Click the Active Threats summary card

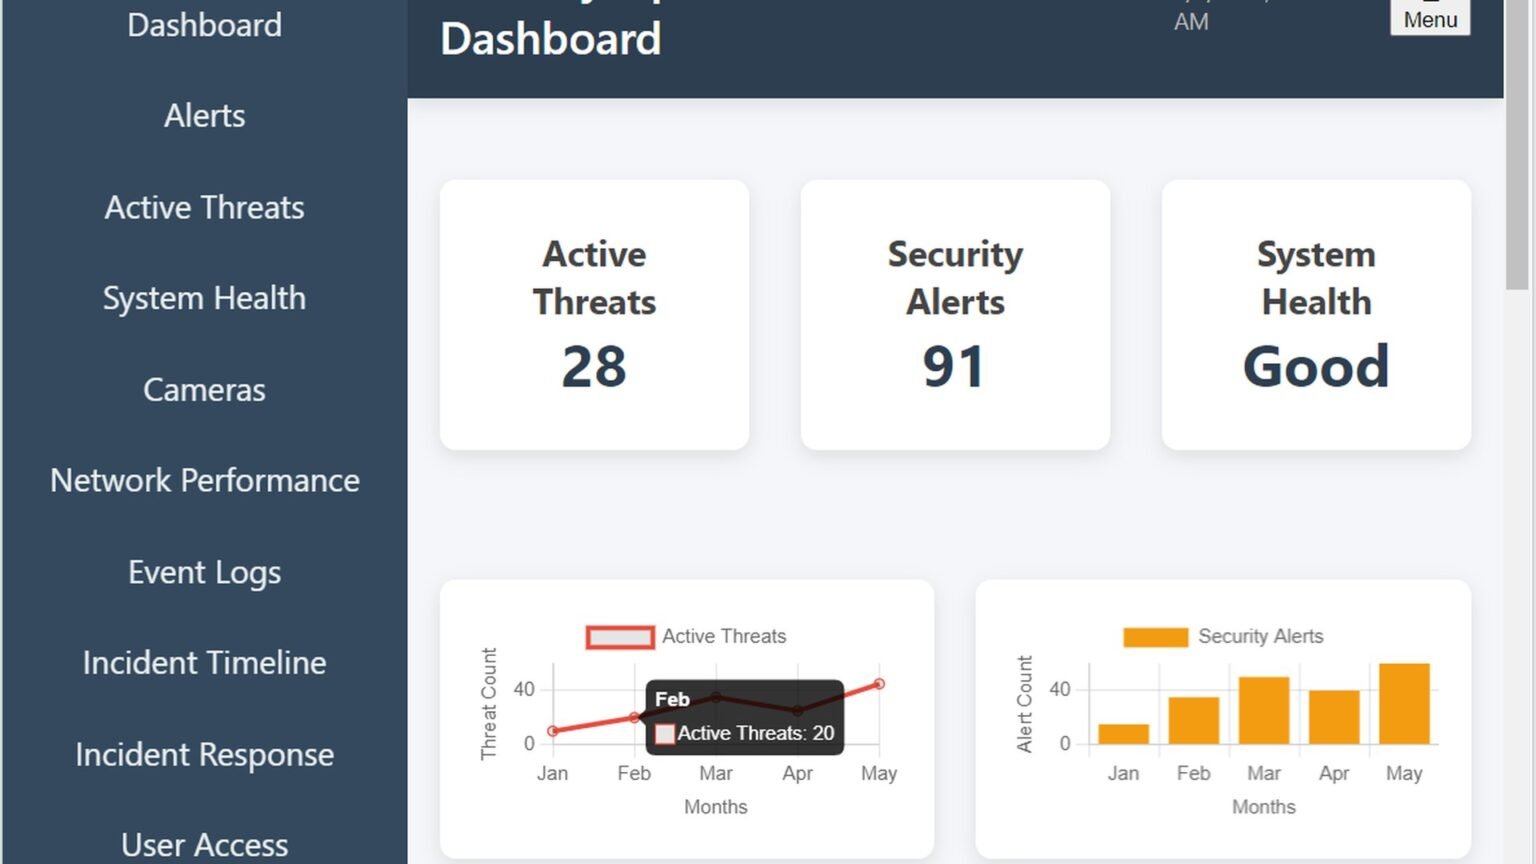click(594, 315)
